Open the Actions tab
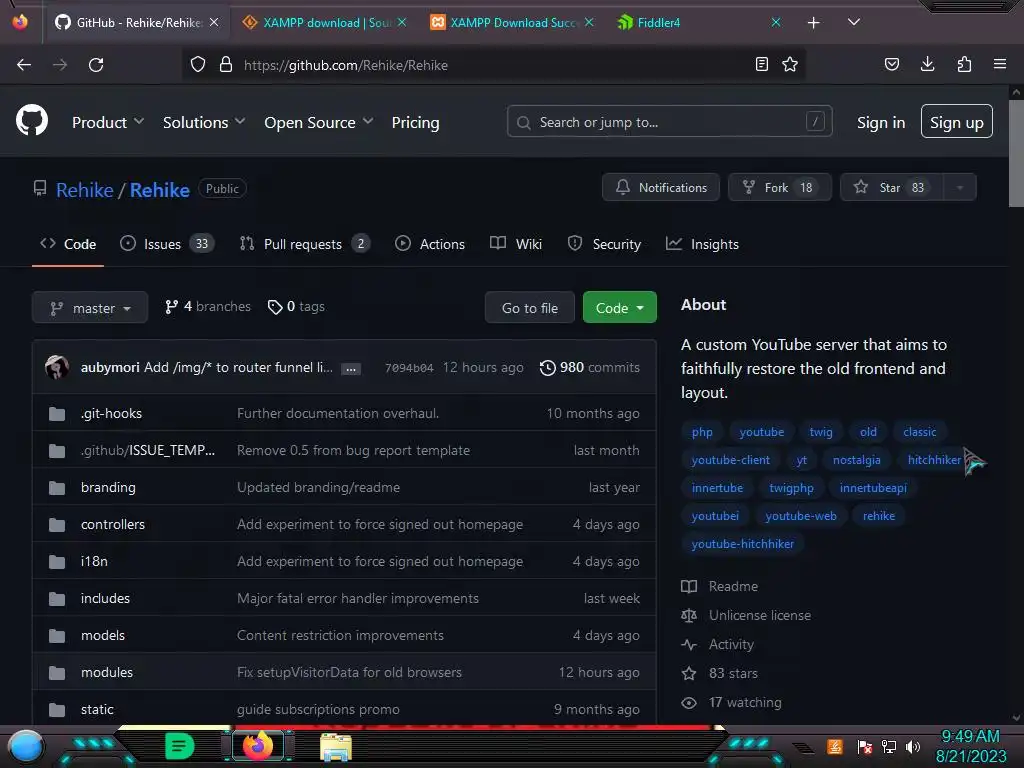This screenshot has height=768, width=1024. pyautogui.click(x=430, y=244)
